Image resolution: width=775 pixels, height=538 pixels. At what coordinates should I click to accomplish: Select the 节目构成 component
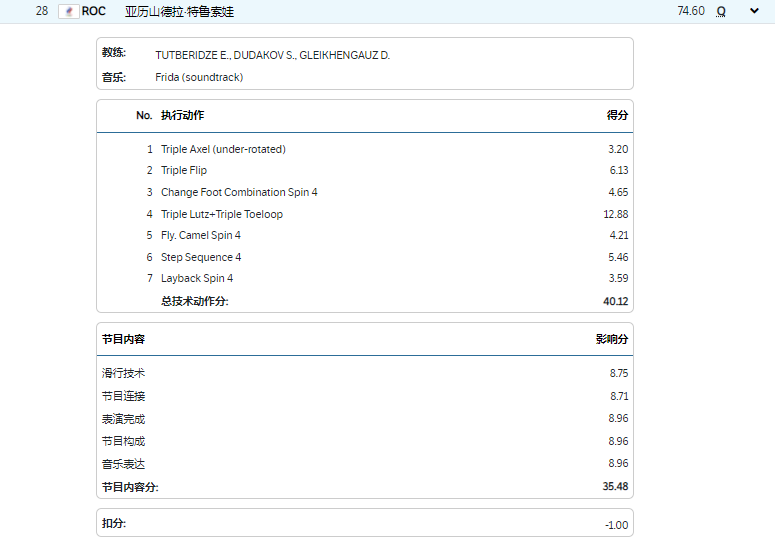[x=124, y=441]
